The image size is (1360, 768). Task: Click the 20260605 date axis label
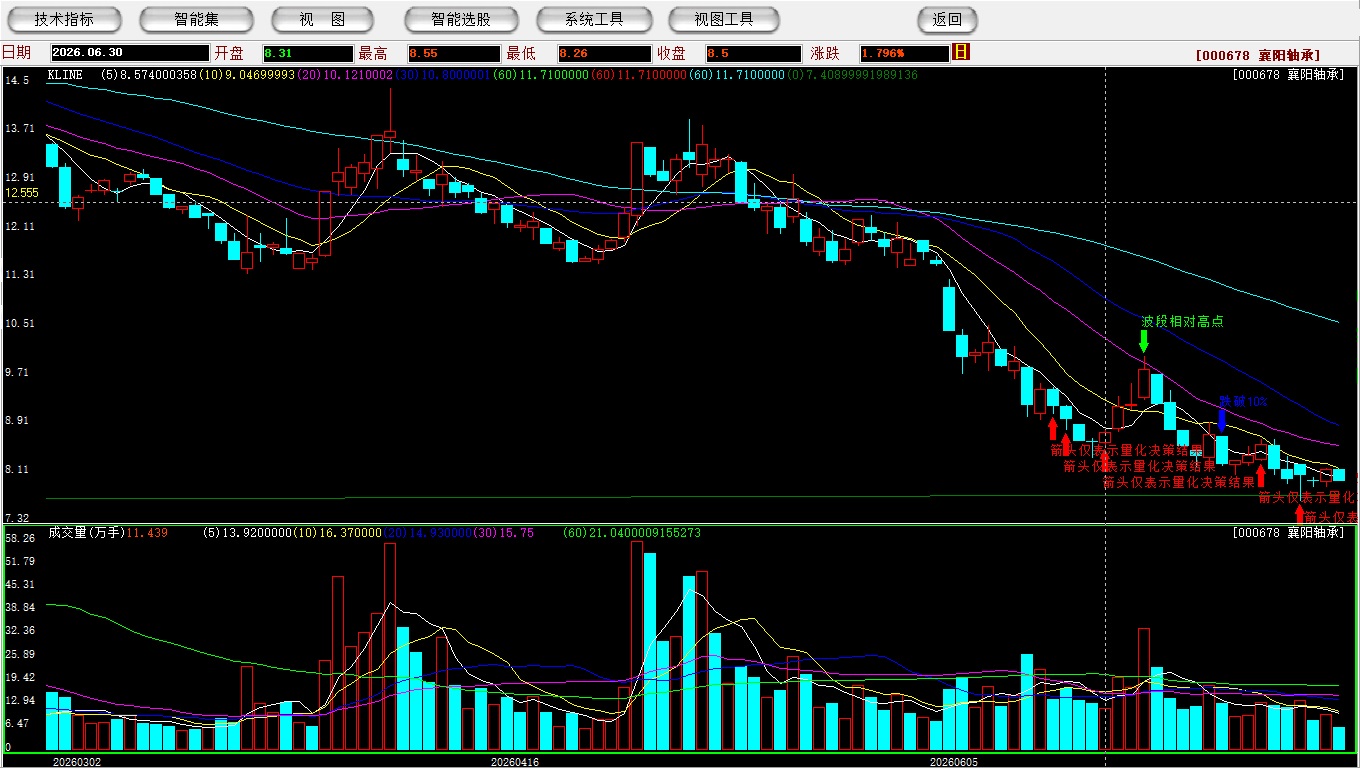[954, 762]
